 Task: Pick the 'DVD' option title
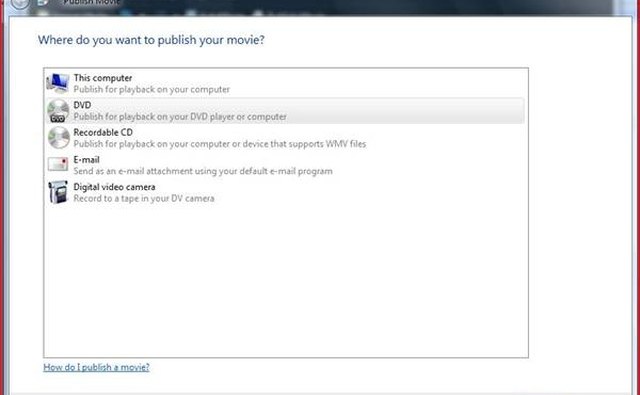pos(82,105)
